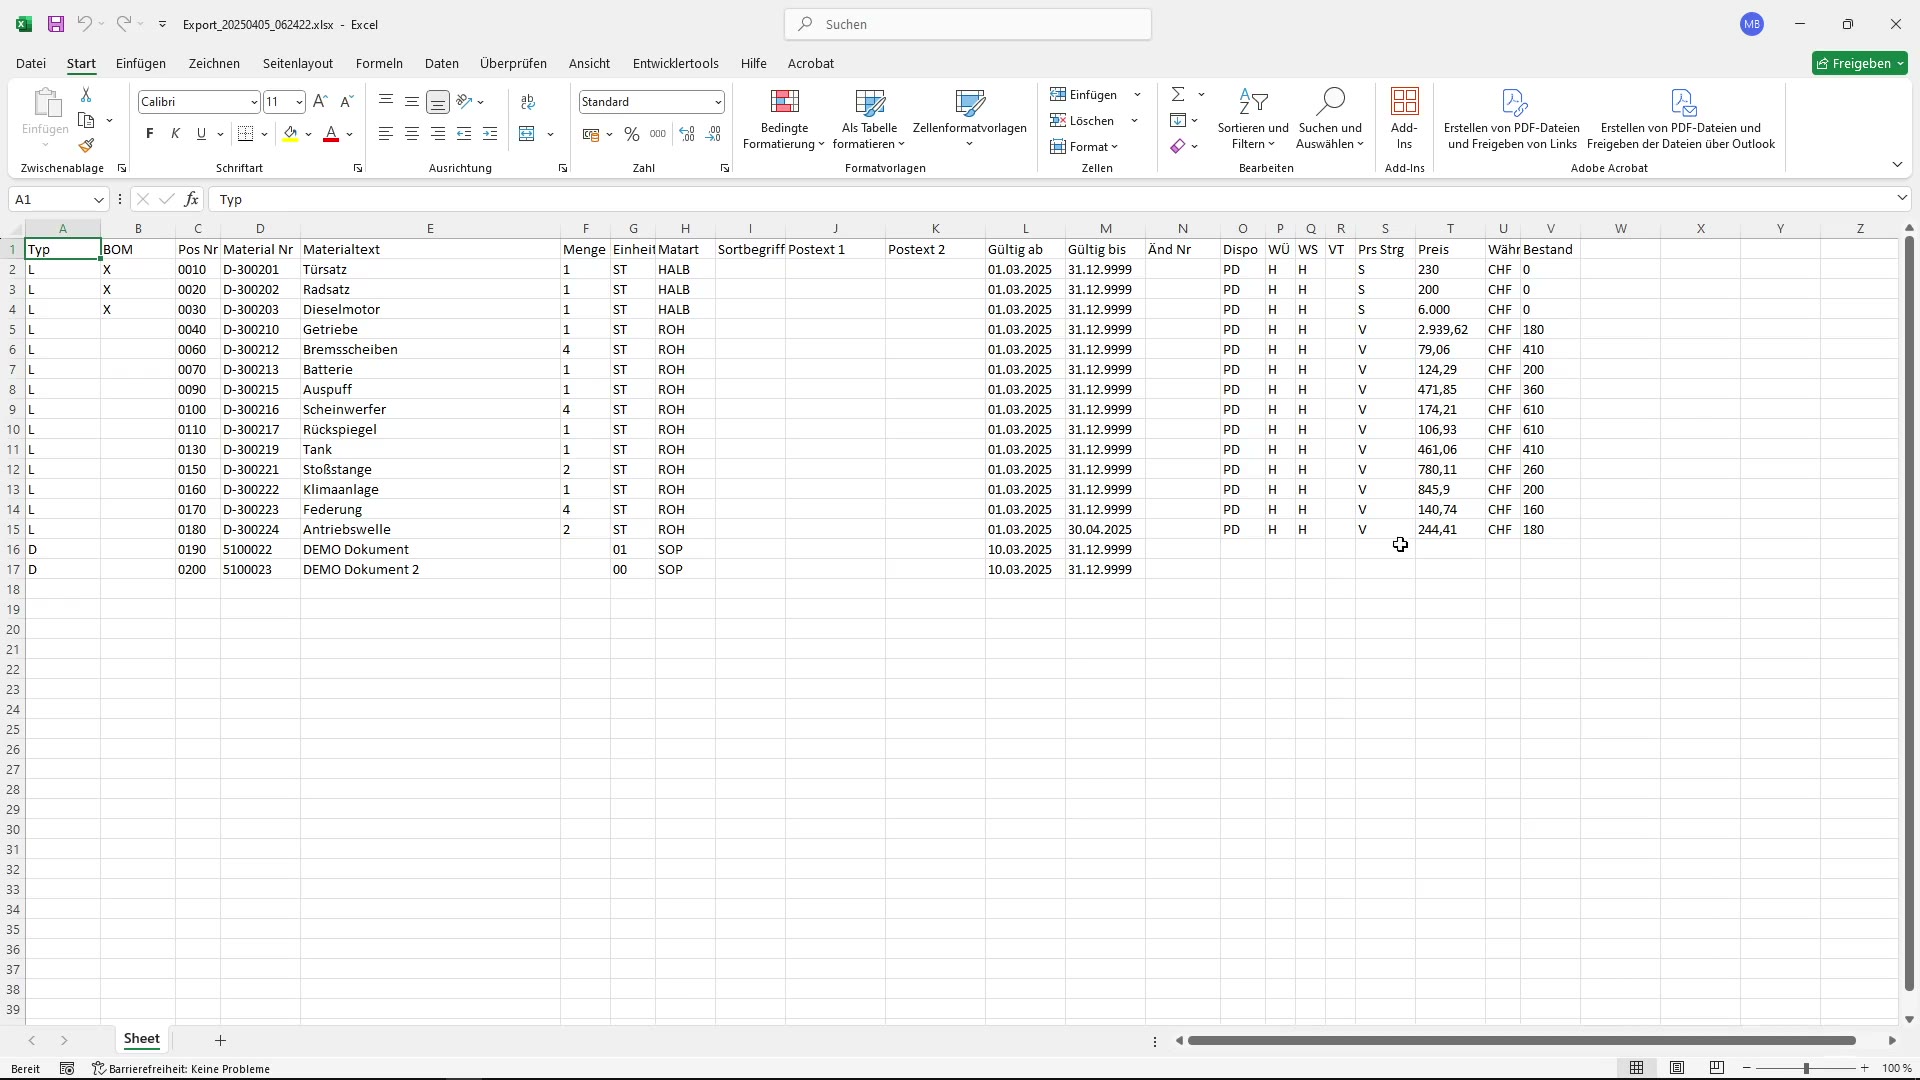Click the Suchen search box

pos(968,24)
